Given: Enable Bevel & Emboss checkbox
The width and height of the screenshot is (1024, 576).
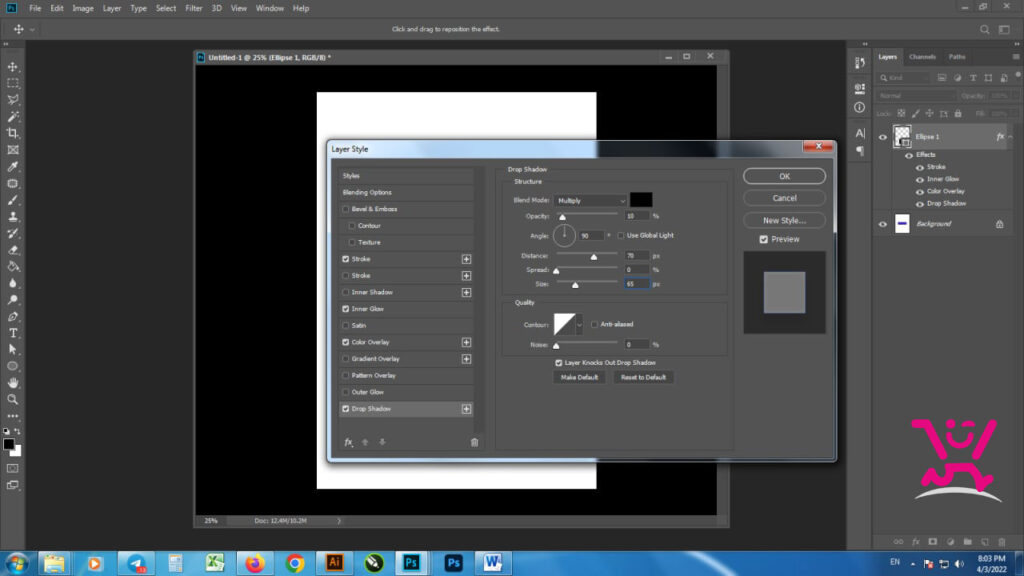Looking at the screenshot, I should [x=345, y=209].
